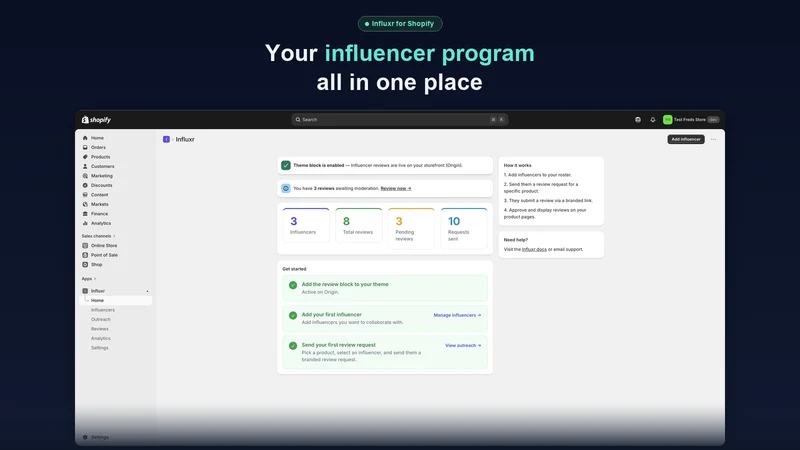Open Influencers submenu item

(103, 310)
